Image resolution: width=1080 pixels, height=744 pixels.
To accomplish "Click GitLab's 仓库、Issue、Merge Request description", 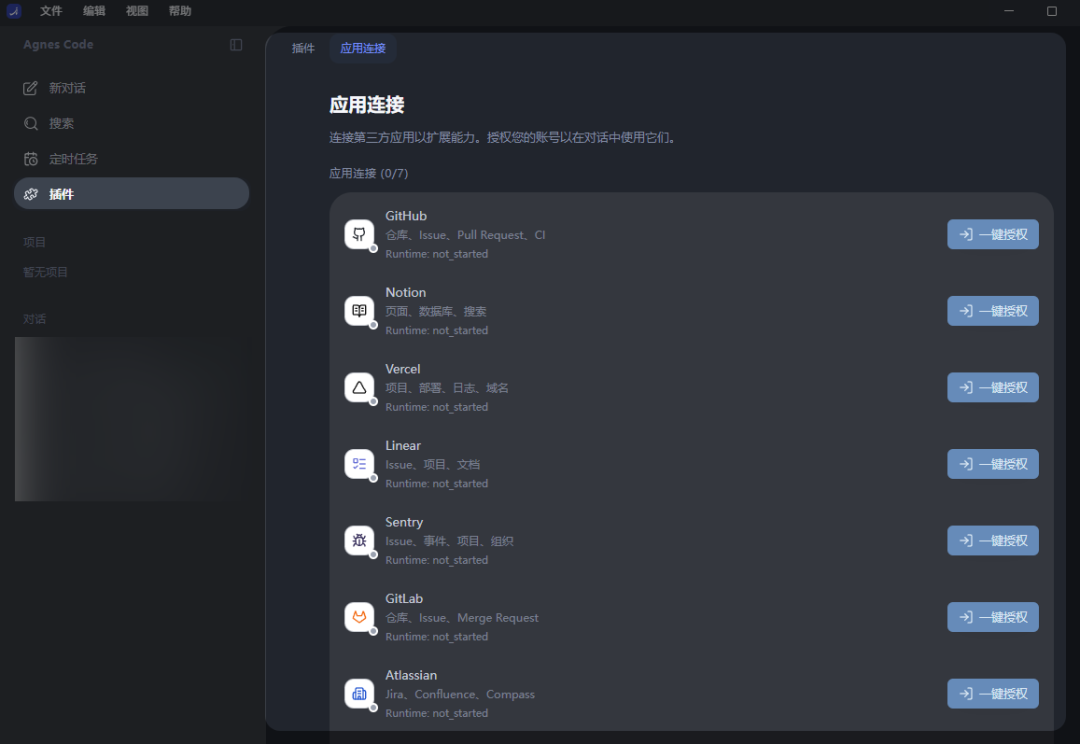I will click(x=461, y=618).
